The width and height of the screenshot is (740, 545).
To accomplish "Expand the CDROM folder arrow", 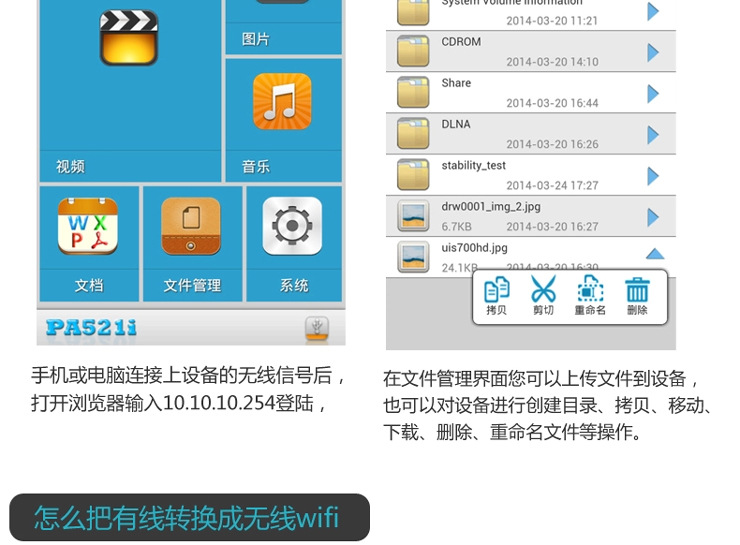I will click(653, 52).
